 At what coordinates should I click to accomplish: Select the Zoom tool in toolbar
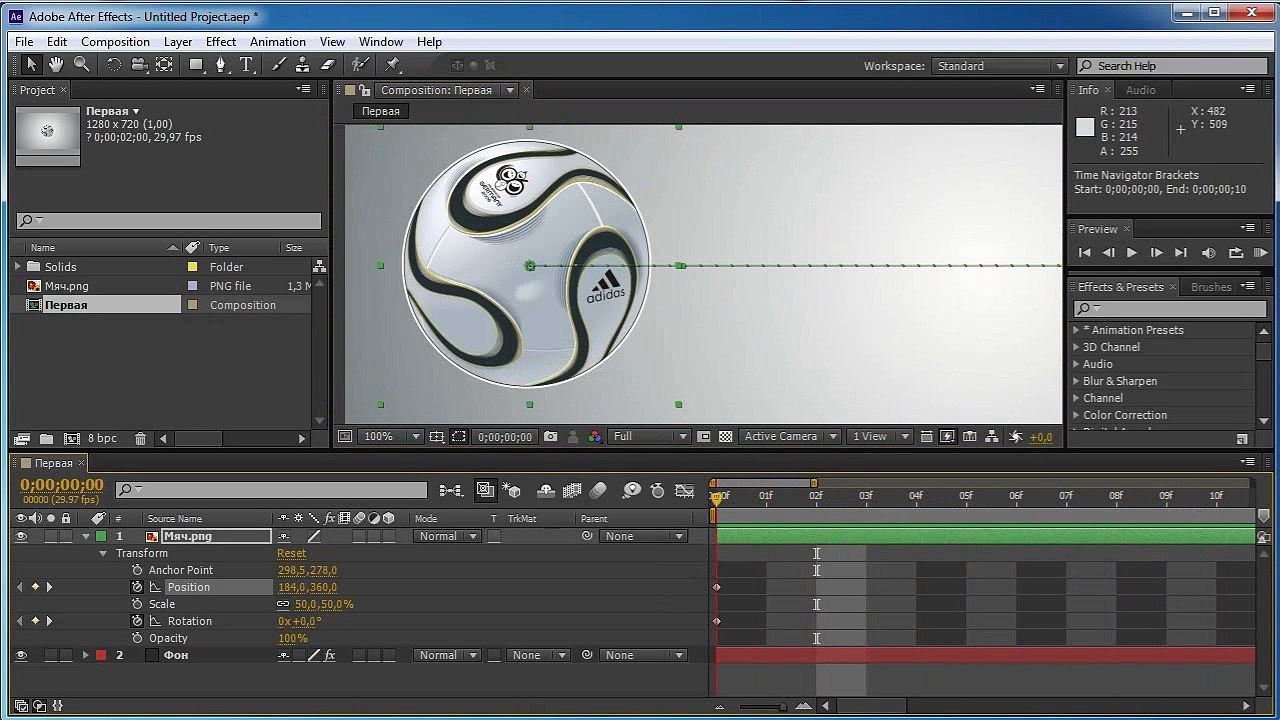[x=82, y=65]
